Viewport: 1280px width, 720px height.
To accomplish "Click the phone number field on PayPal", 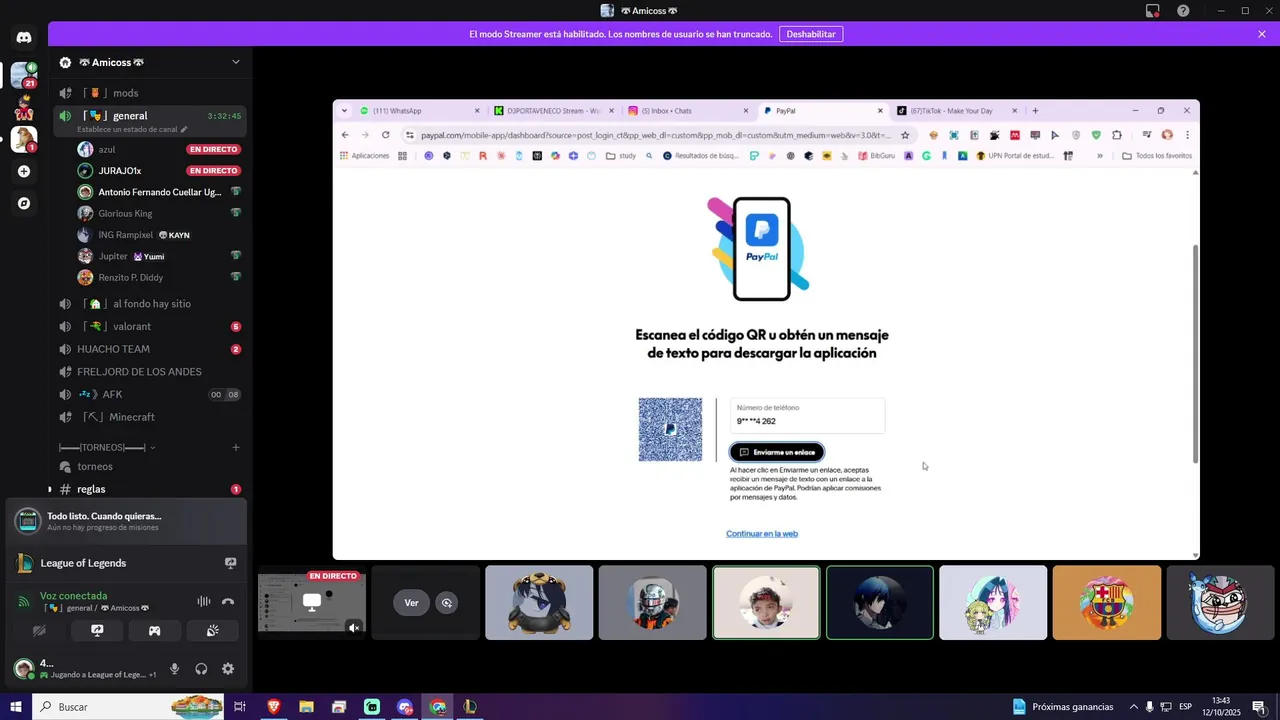I will tap(807, 416).
